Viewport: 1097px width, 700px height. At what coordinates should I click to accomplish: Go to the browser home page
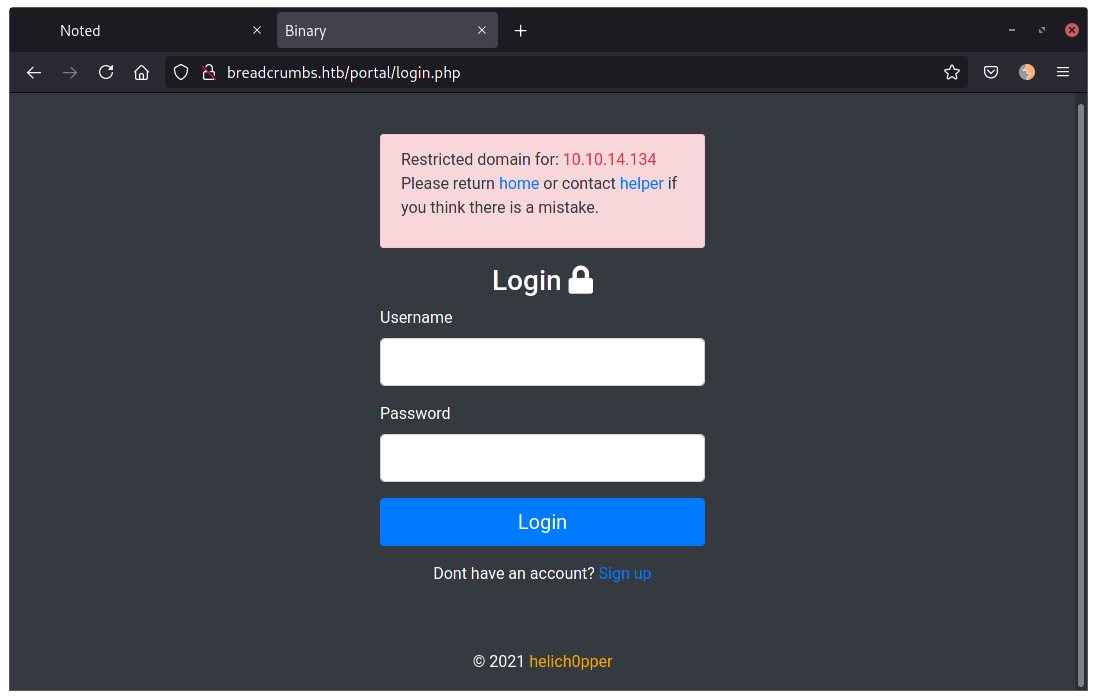(141, 72)
